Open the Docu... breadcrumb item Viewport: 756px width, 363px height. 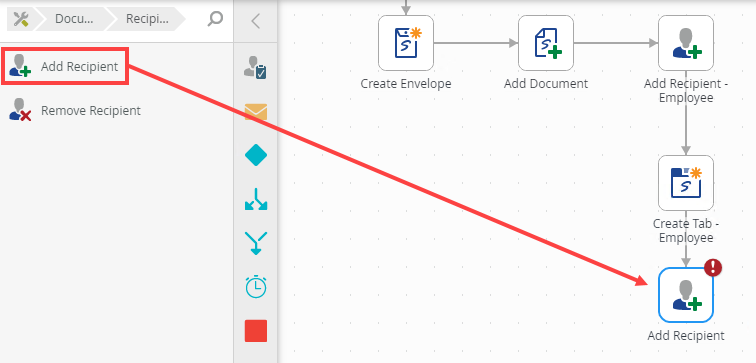(x=74, y=19)
